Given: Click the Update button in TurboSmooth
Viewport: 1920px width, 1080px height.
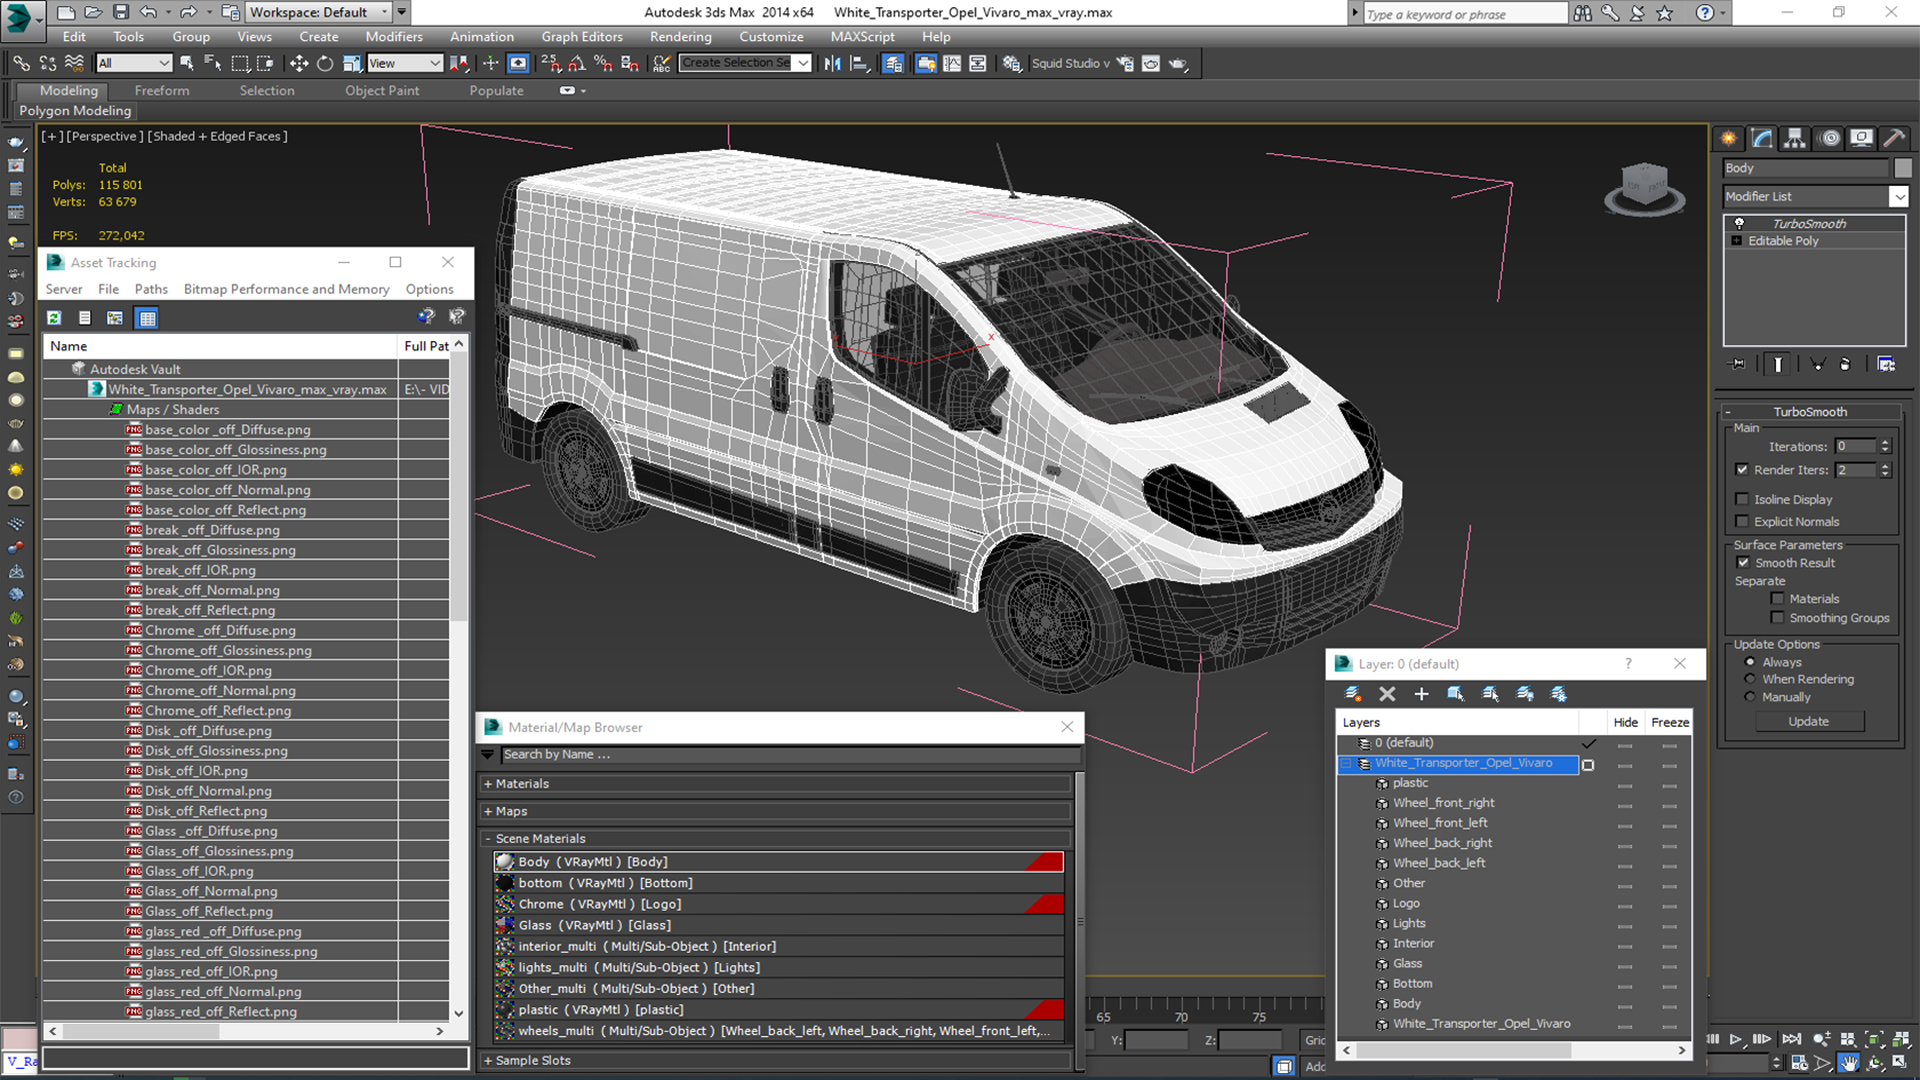Looking at the screenshot, I should pyautogui.click(x=1808, y=721).
